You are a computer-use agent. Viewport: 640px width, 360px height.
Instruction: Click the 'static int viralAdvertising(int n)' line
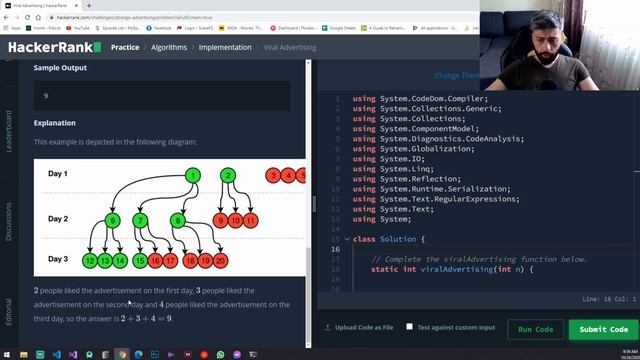(452, 269)
